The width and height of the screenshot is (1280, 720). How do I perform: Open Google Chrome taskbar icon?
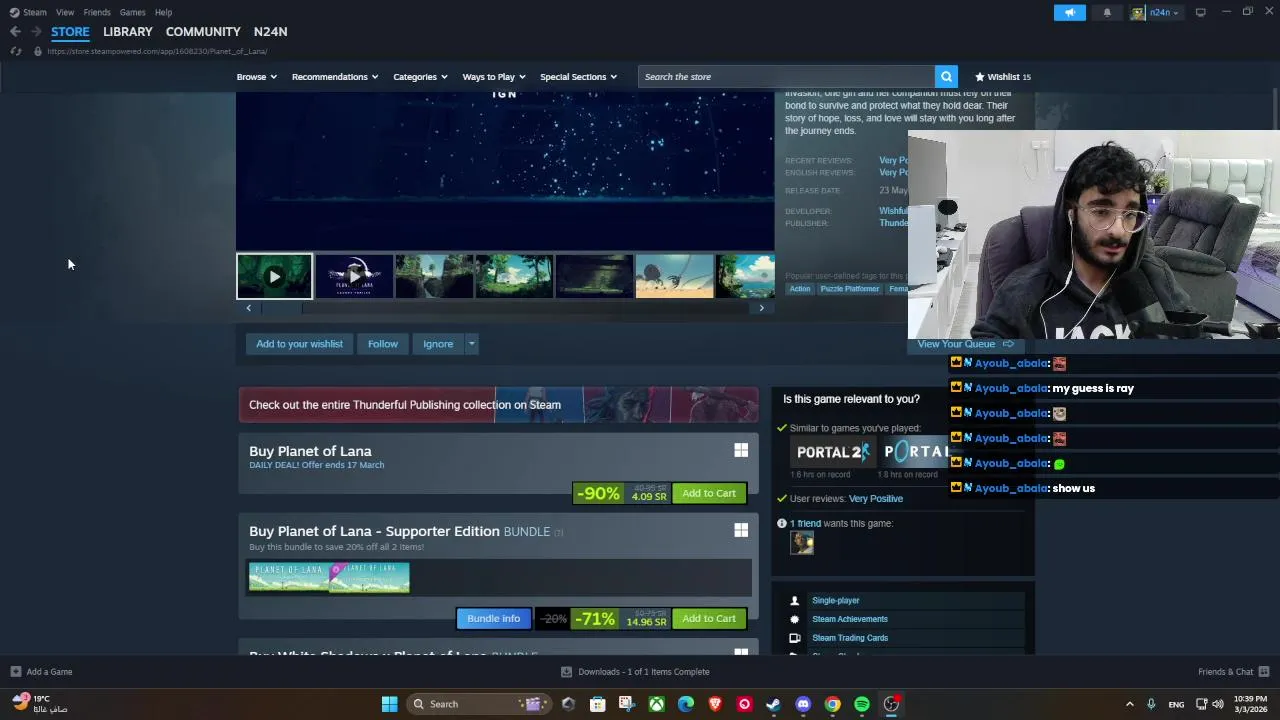point(832,704)
